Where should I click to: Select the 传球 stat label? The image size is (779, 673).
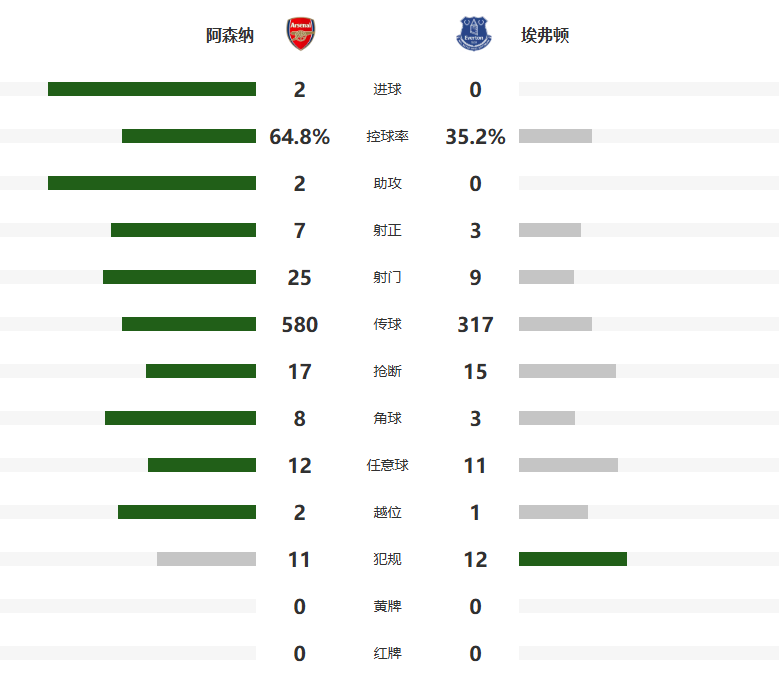(x=387, y=325)
